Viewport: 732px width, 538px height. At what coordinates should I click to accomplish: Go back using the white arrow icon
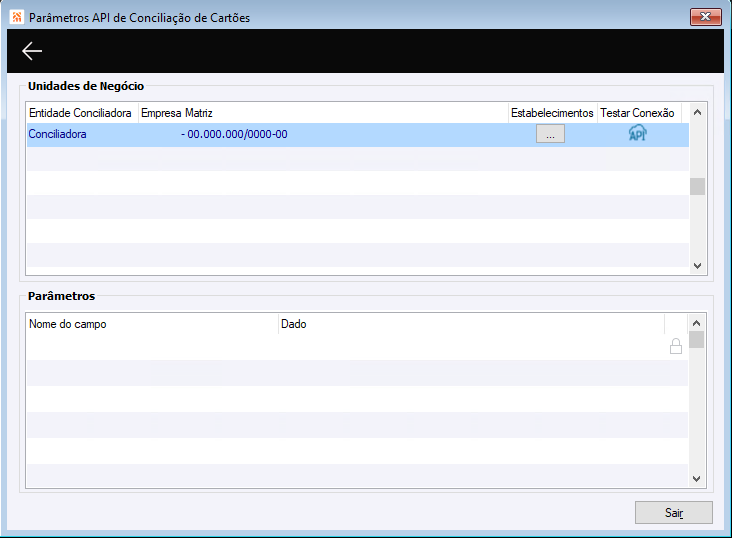tap(32, 51)
